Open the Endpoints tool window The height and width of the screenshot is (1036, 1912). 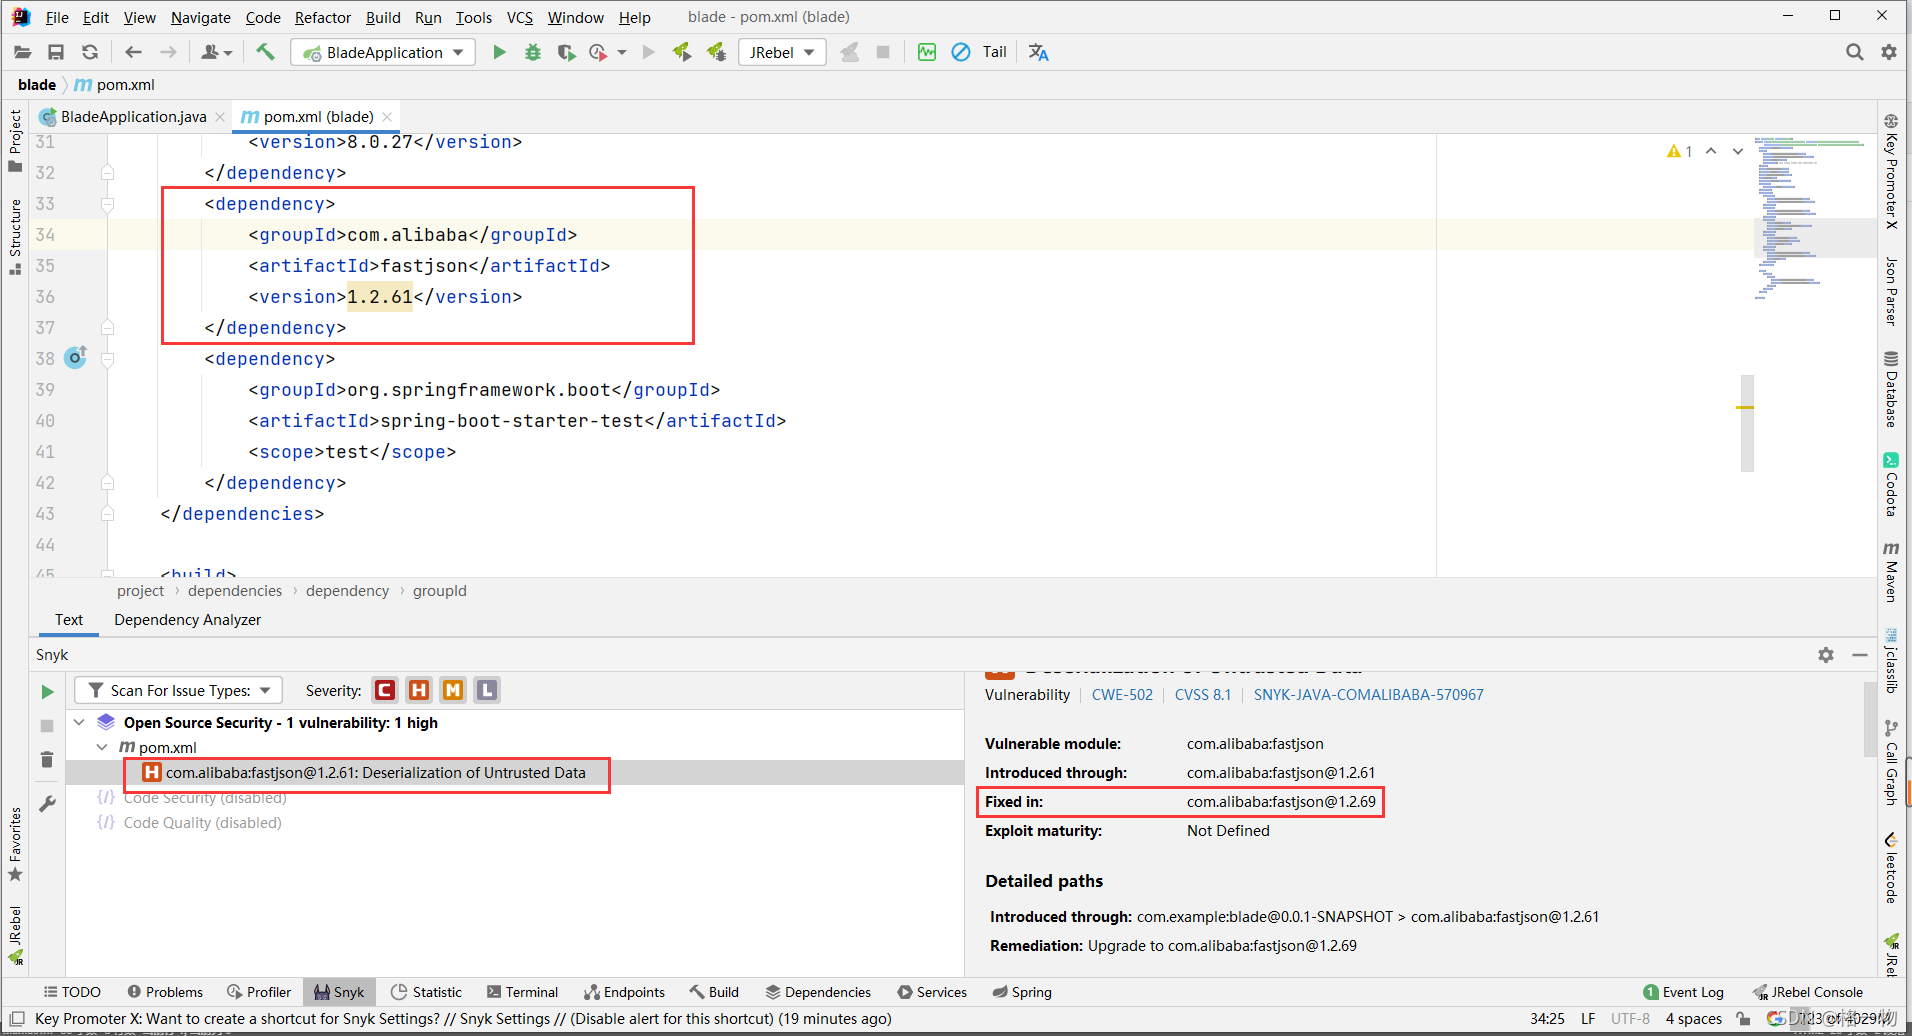pyautogui.click(x=625, y=992)
